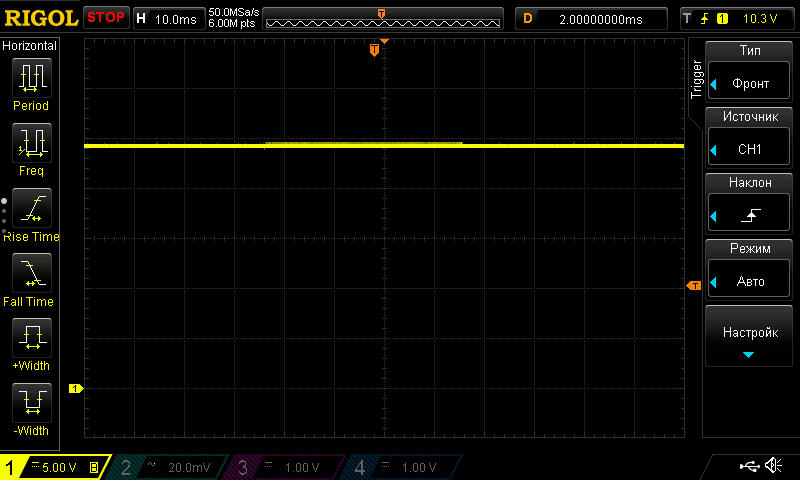Expand the Настройк settings submenu
Screen dimensions: 800x480
[750, 338]
